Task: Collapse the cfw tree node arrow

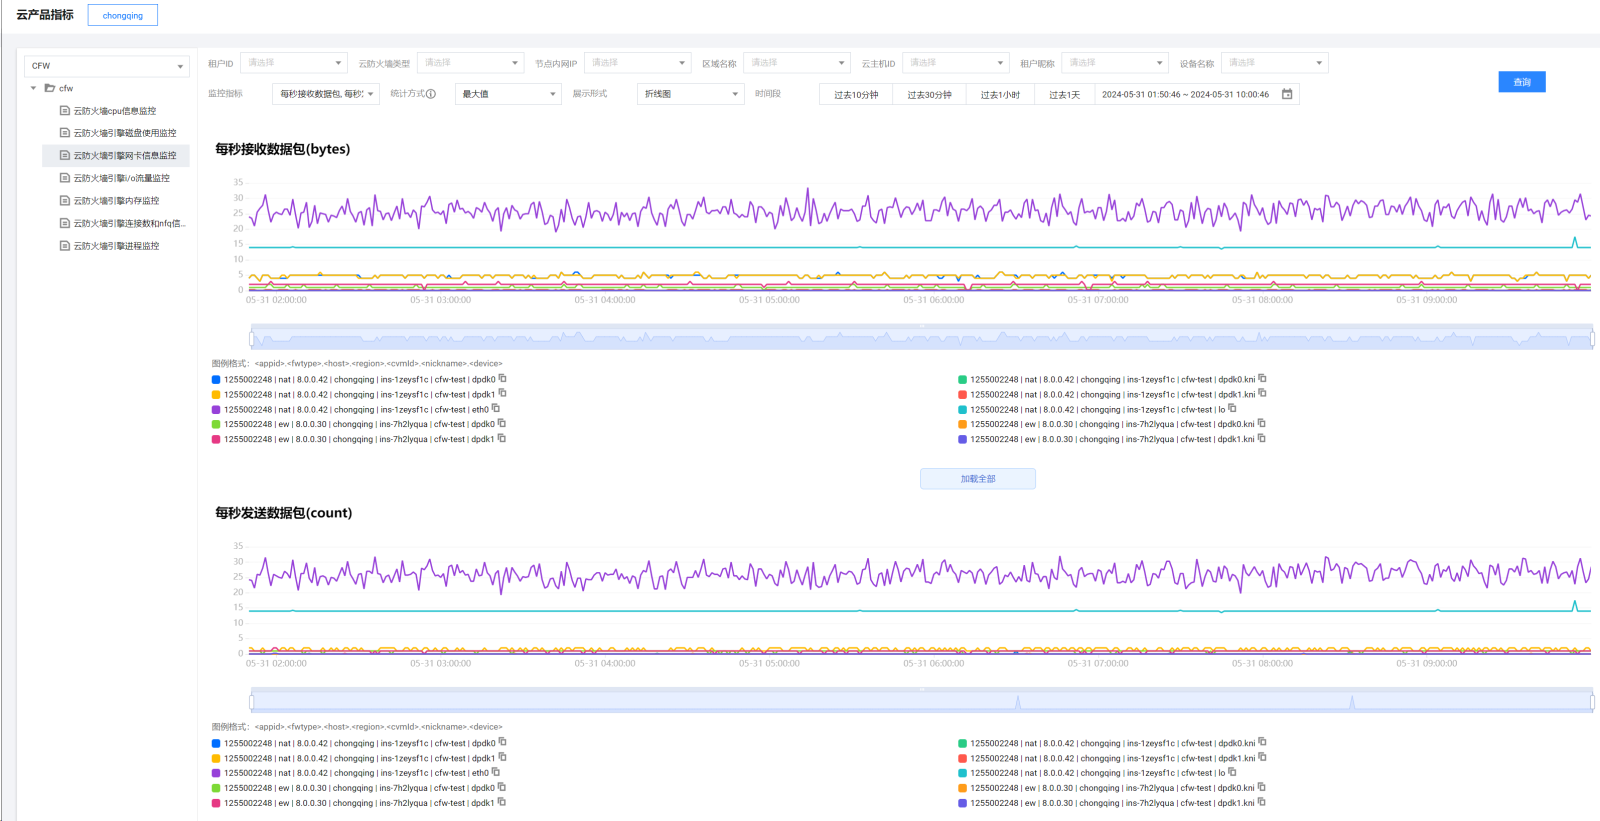Action: tap(33, 88)
